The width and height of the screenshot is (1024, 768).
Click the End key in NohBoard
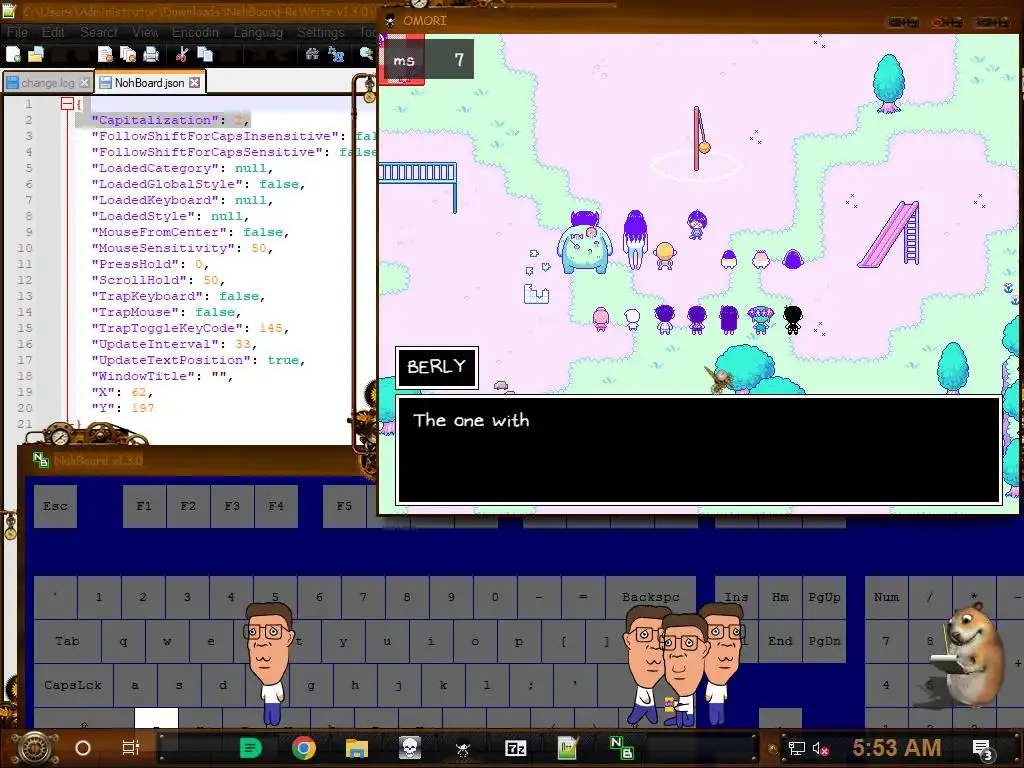point(780,641)
